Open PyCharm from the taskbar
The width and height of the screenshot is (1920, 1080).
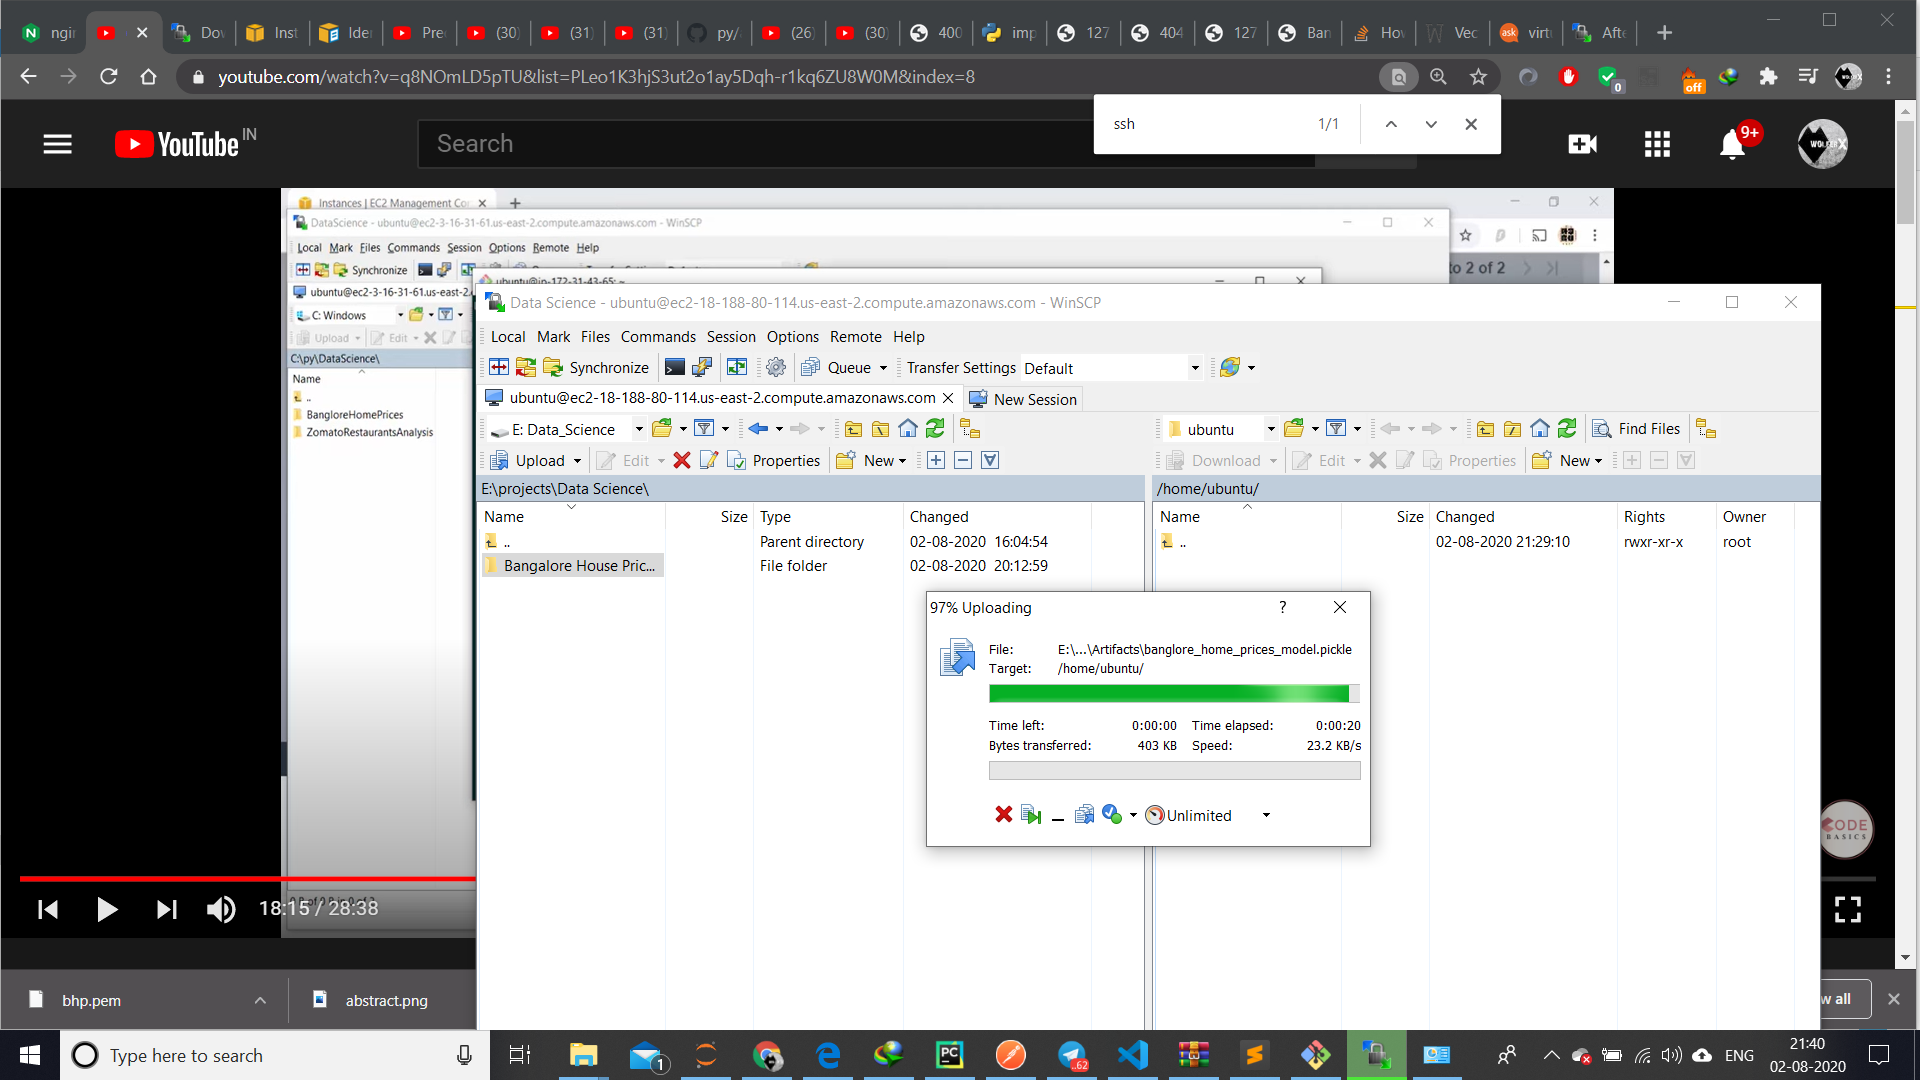[949, 1055]
